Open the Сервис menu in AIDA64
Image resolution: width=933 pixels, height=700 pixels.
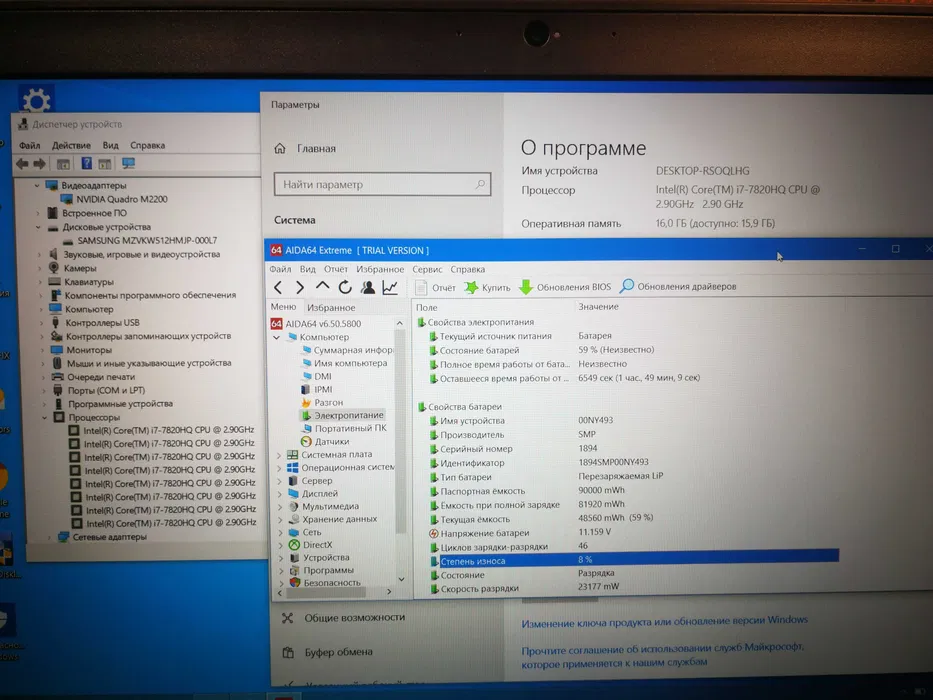(x=428, y=268)
